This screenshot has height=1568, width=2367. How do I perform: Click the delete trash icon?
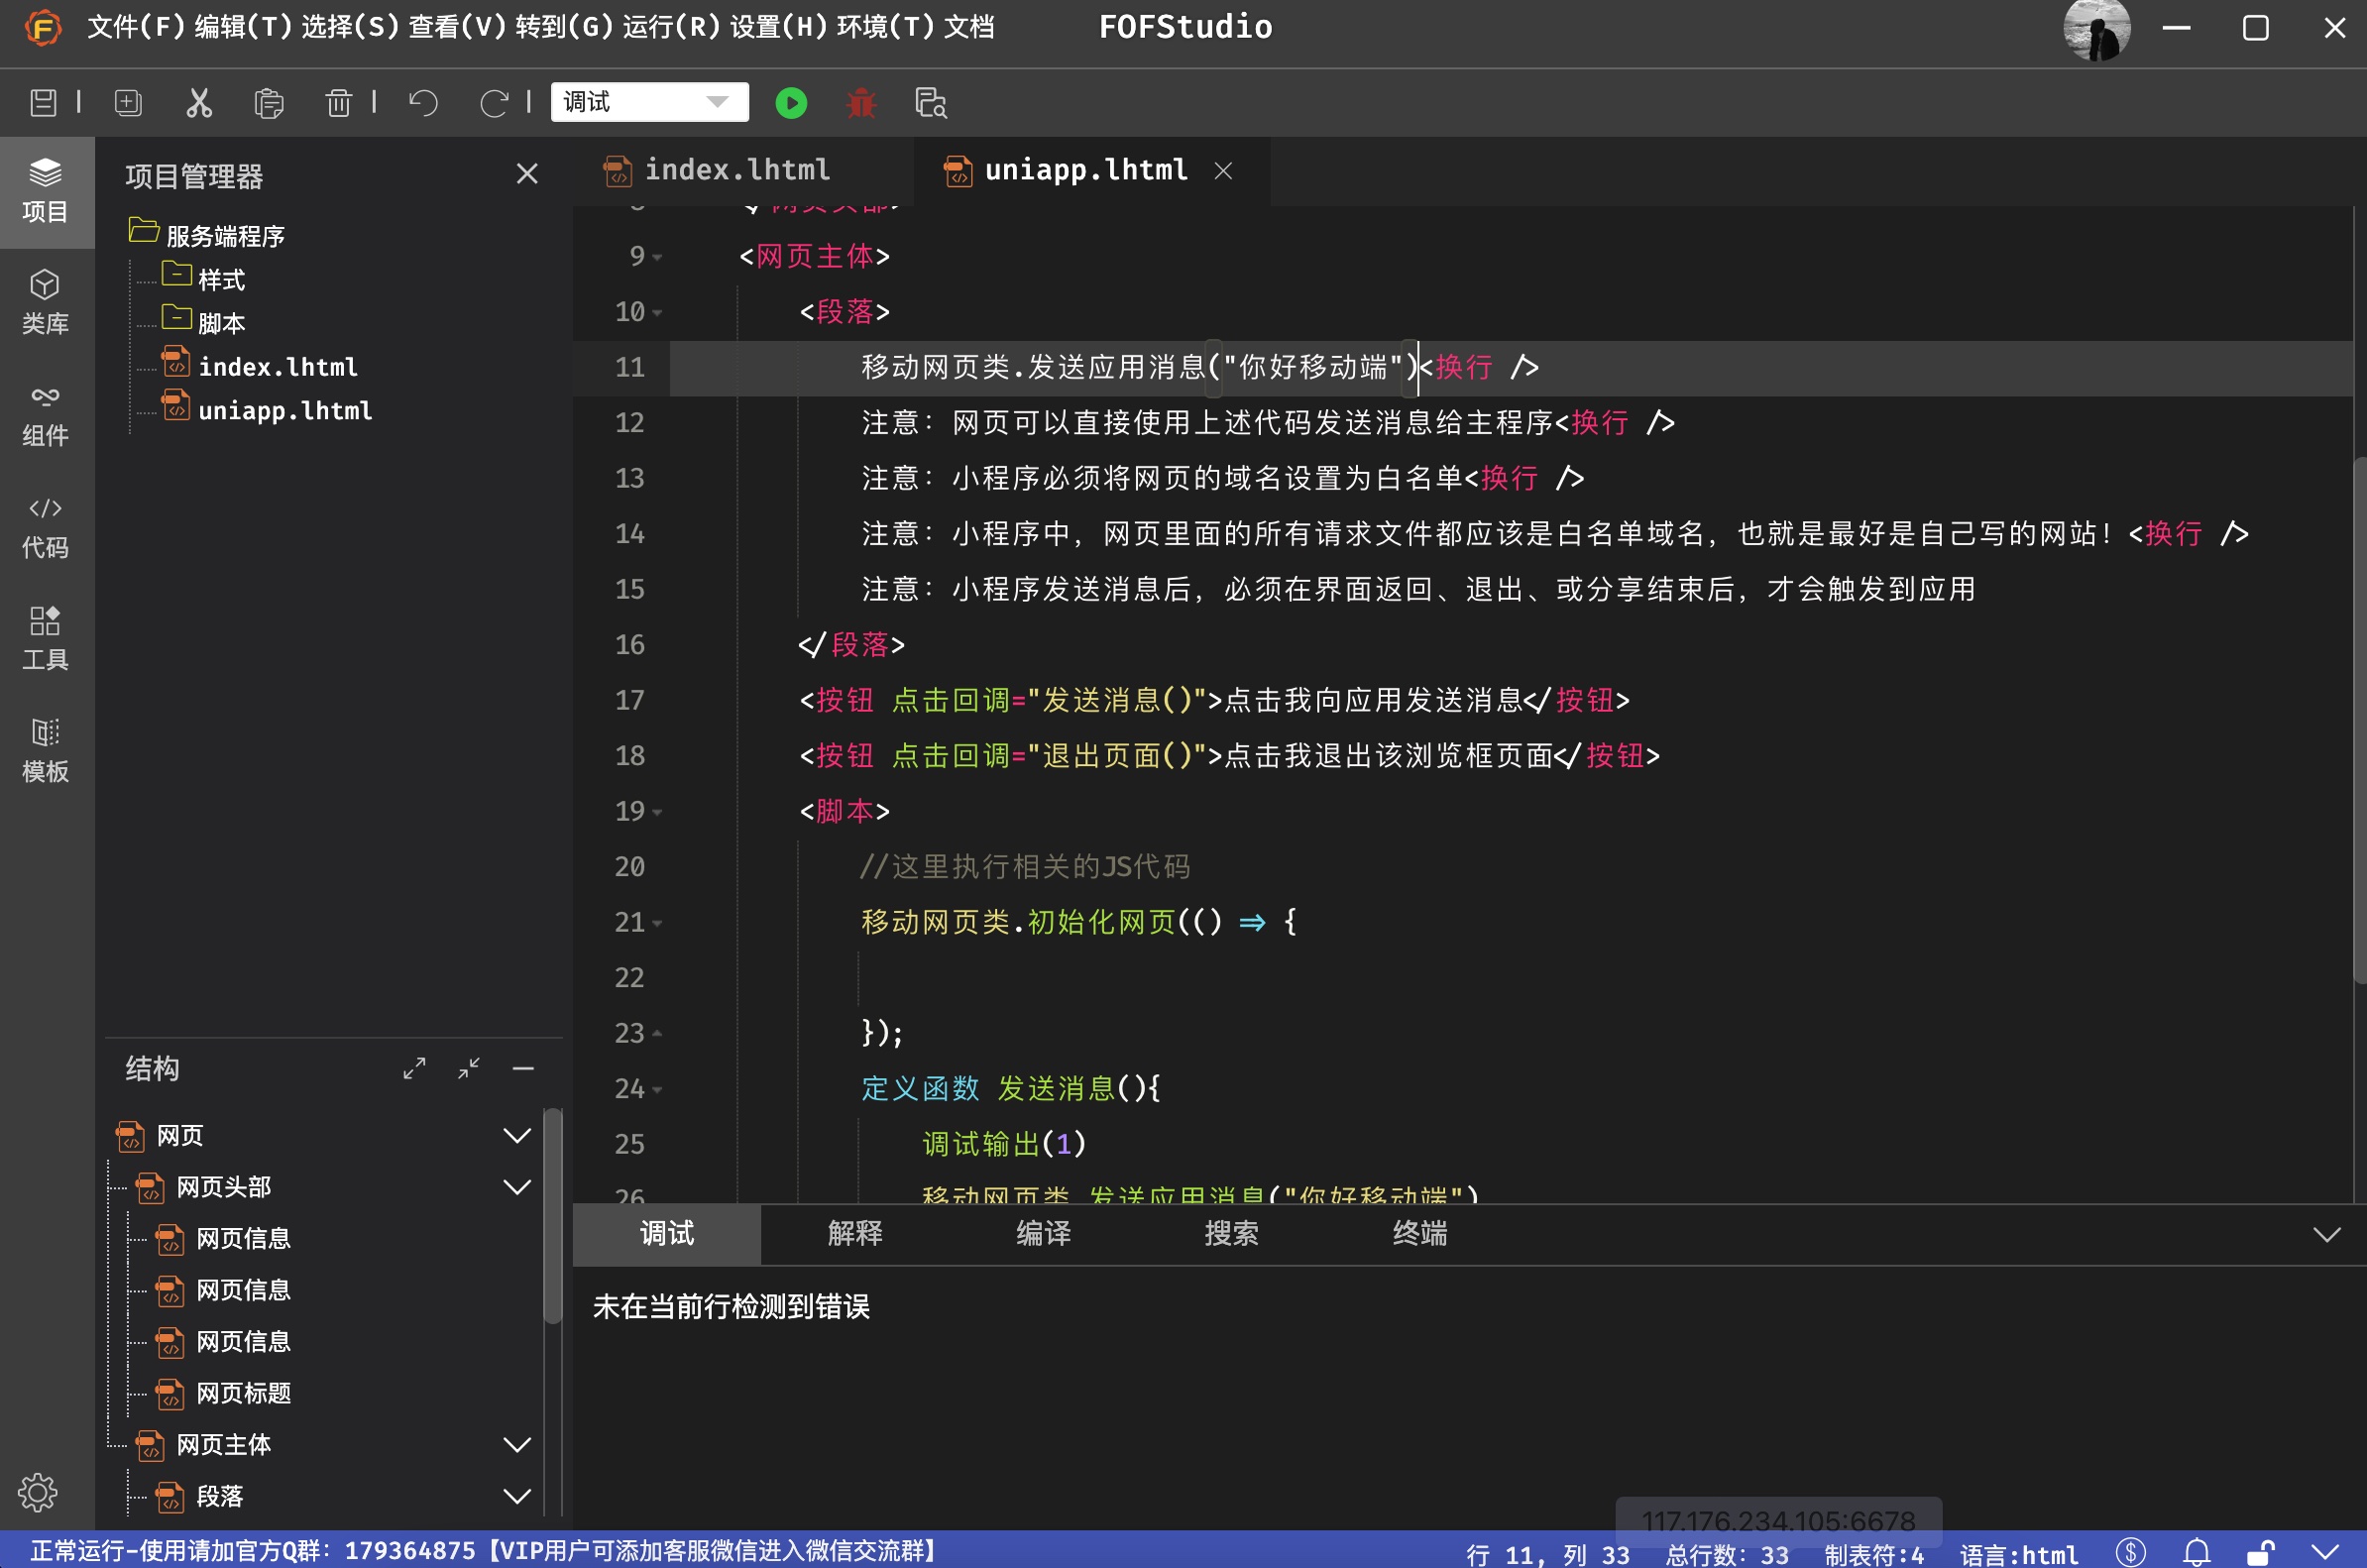click(339, 103)
